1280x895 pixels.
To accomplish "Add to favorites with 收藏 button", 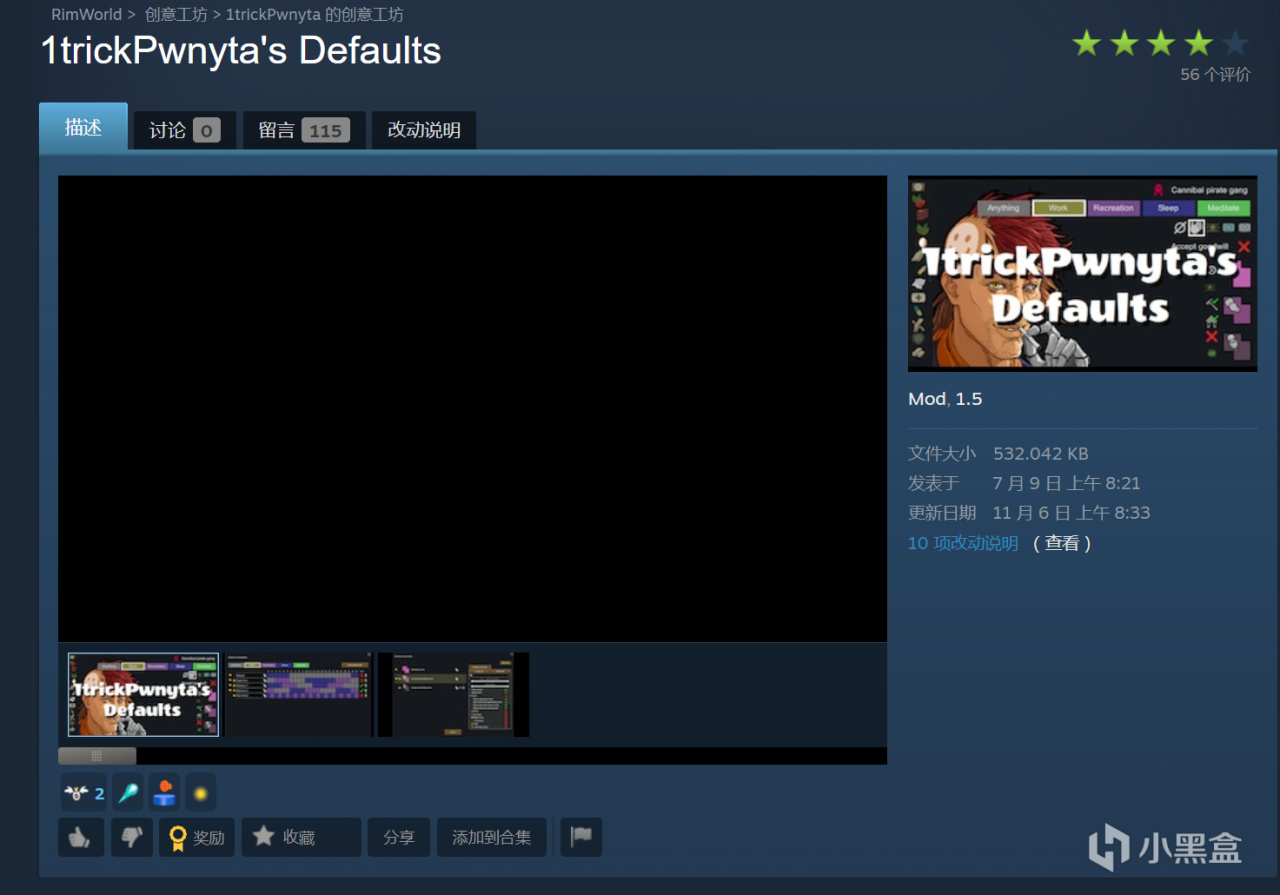I will click(x=301, y=837).
